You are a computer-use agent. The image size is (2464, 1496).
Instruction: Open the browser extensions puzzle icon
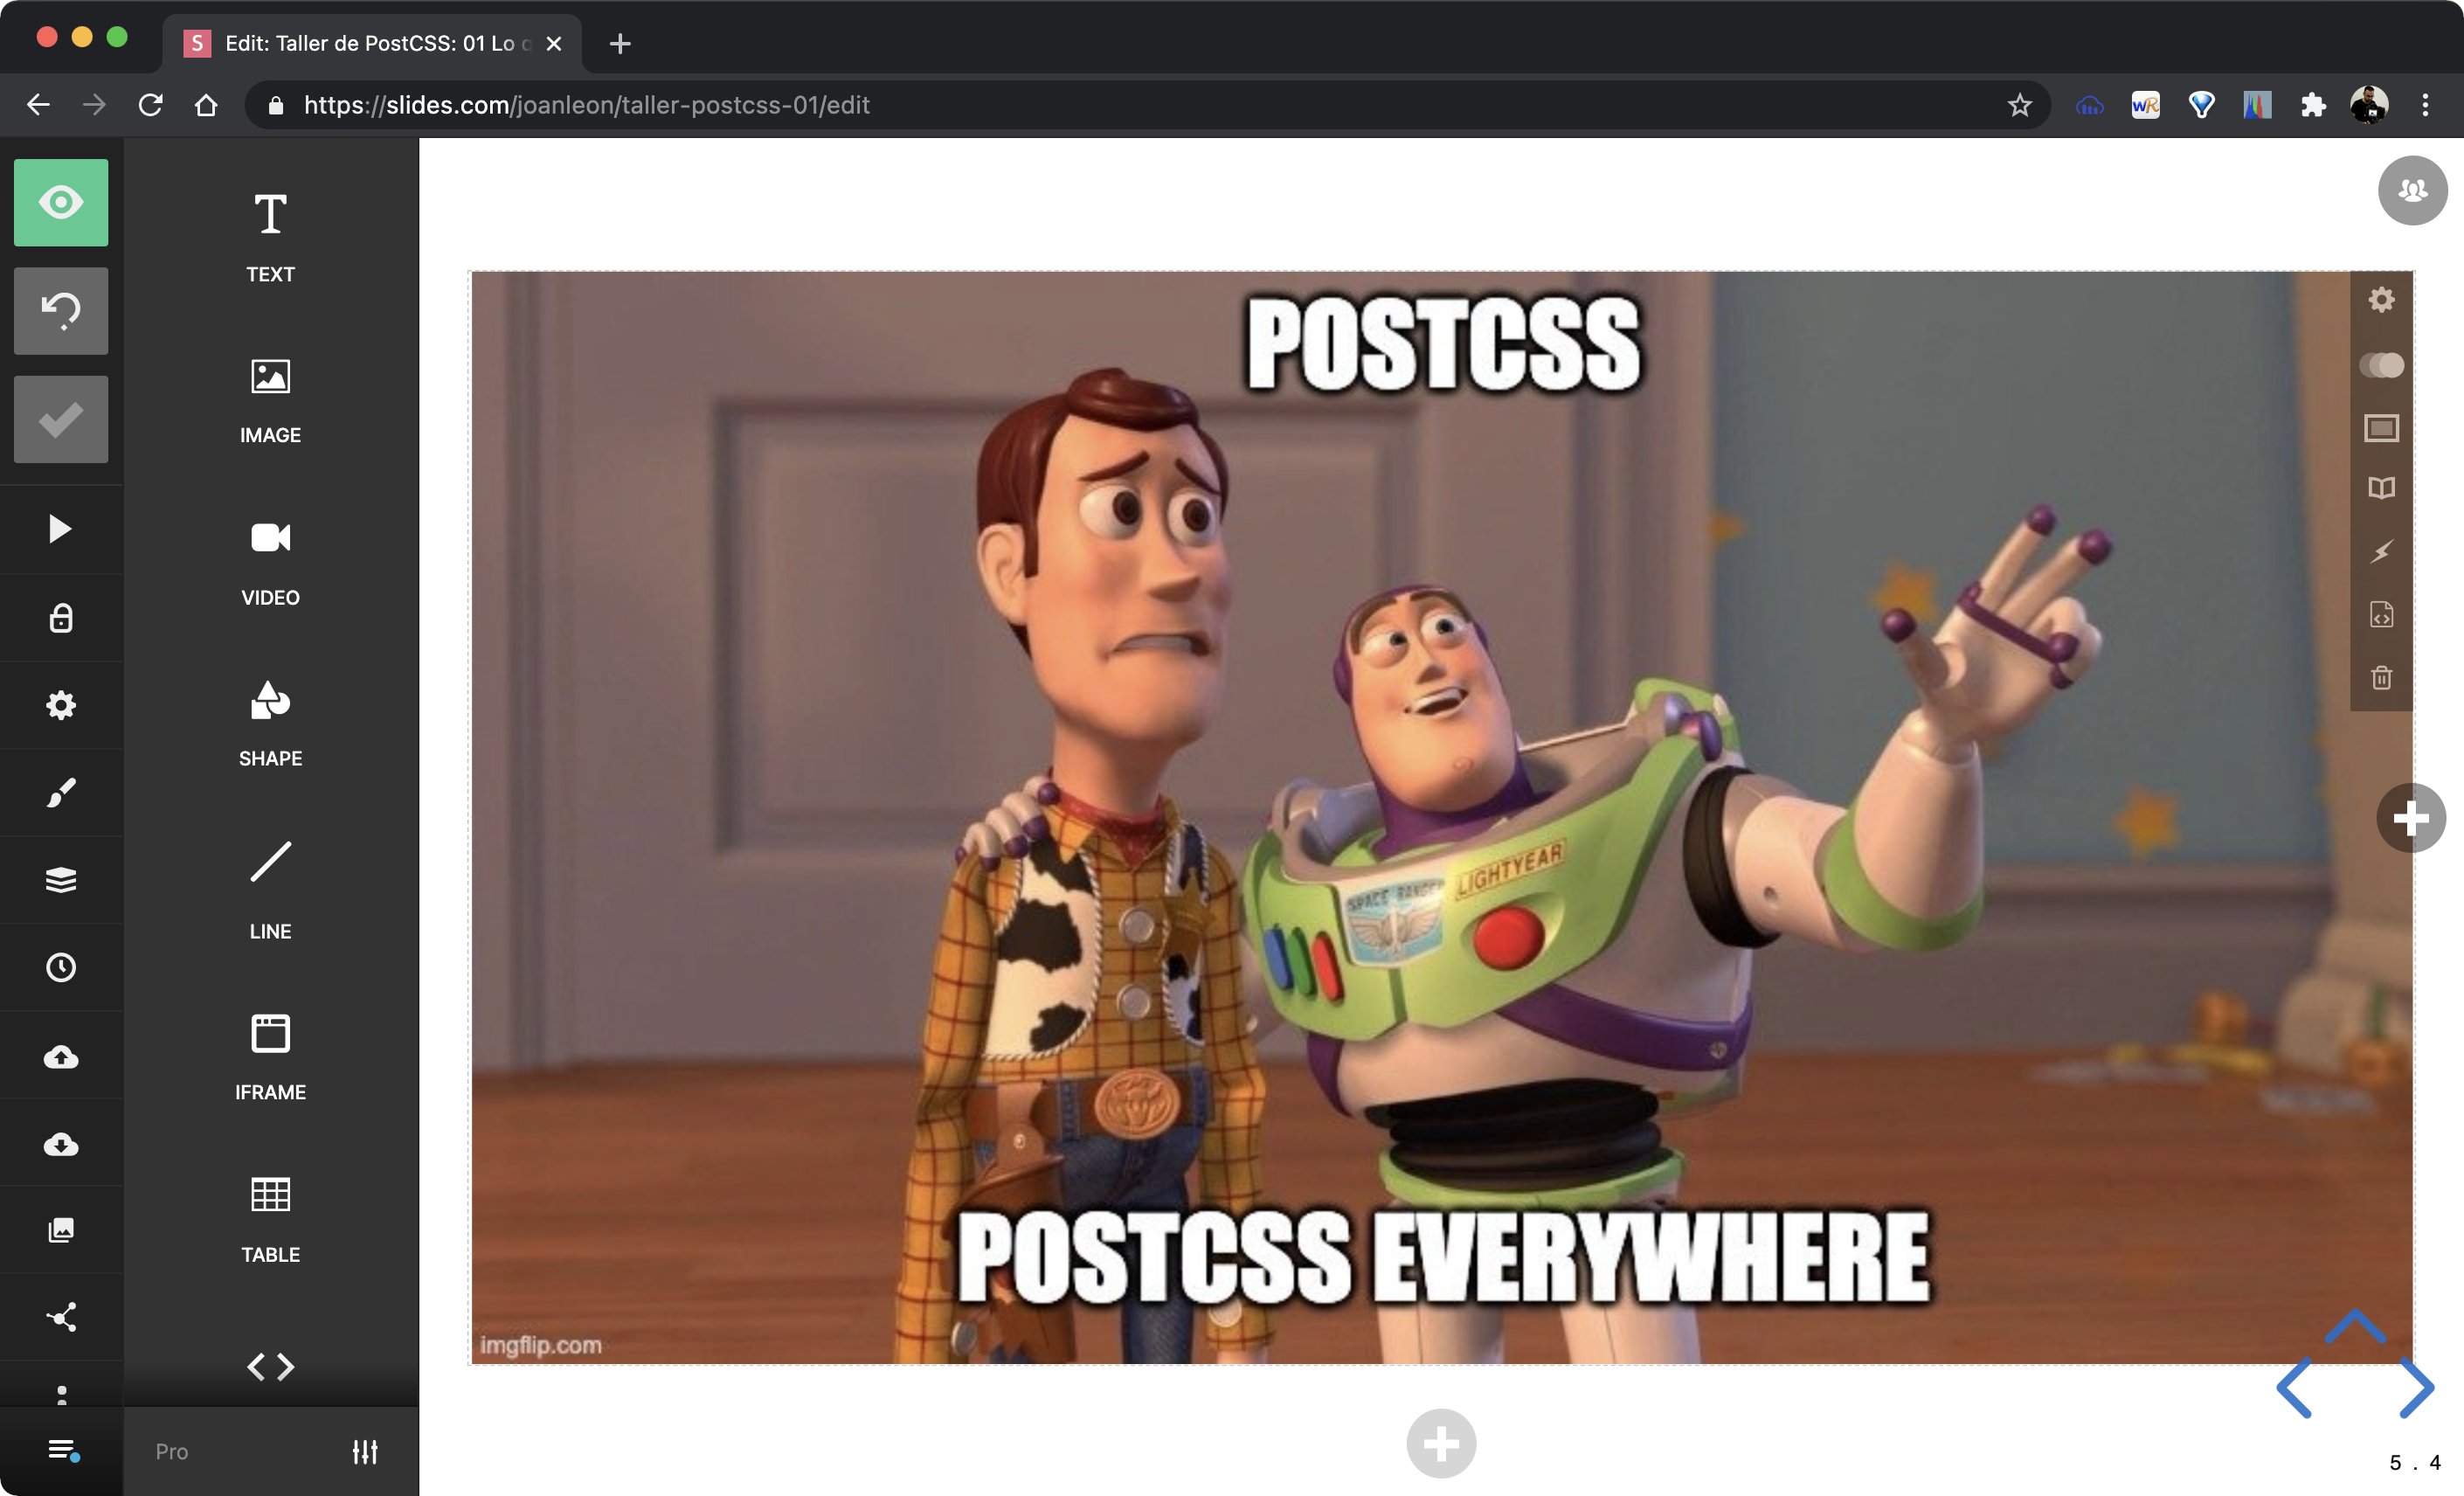(x=2312, y=105)
